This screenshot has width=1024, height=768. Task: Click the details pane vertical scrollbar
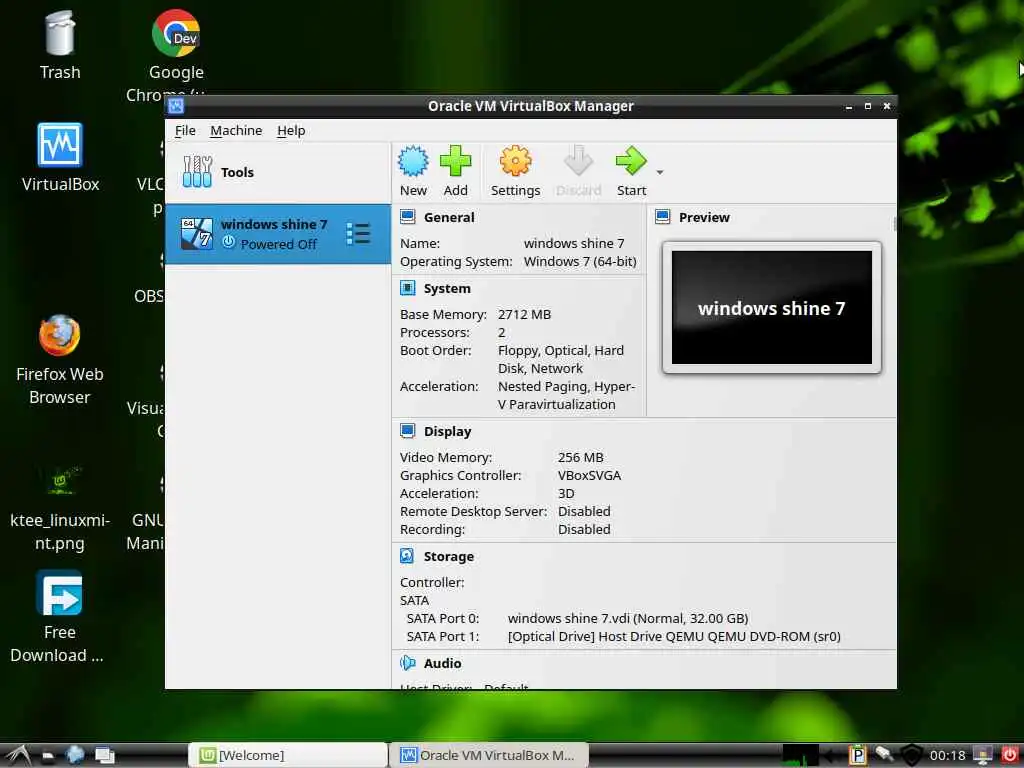(x=894, y=224)
